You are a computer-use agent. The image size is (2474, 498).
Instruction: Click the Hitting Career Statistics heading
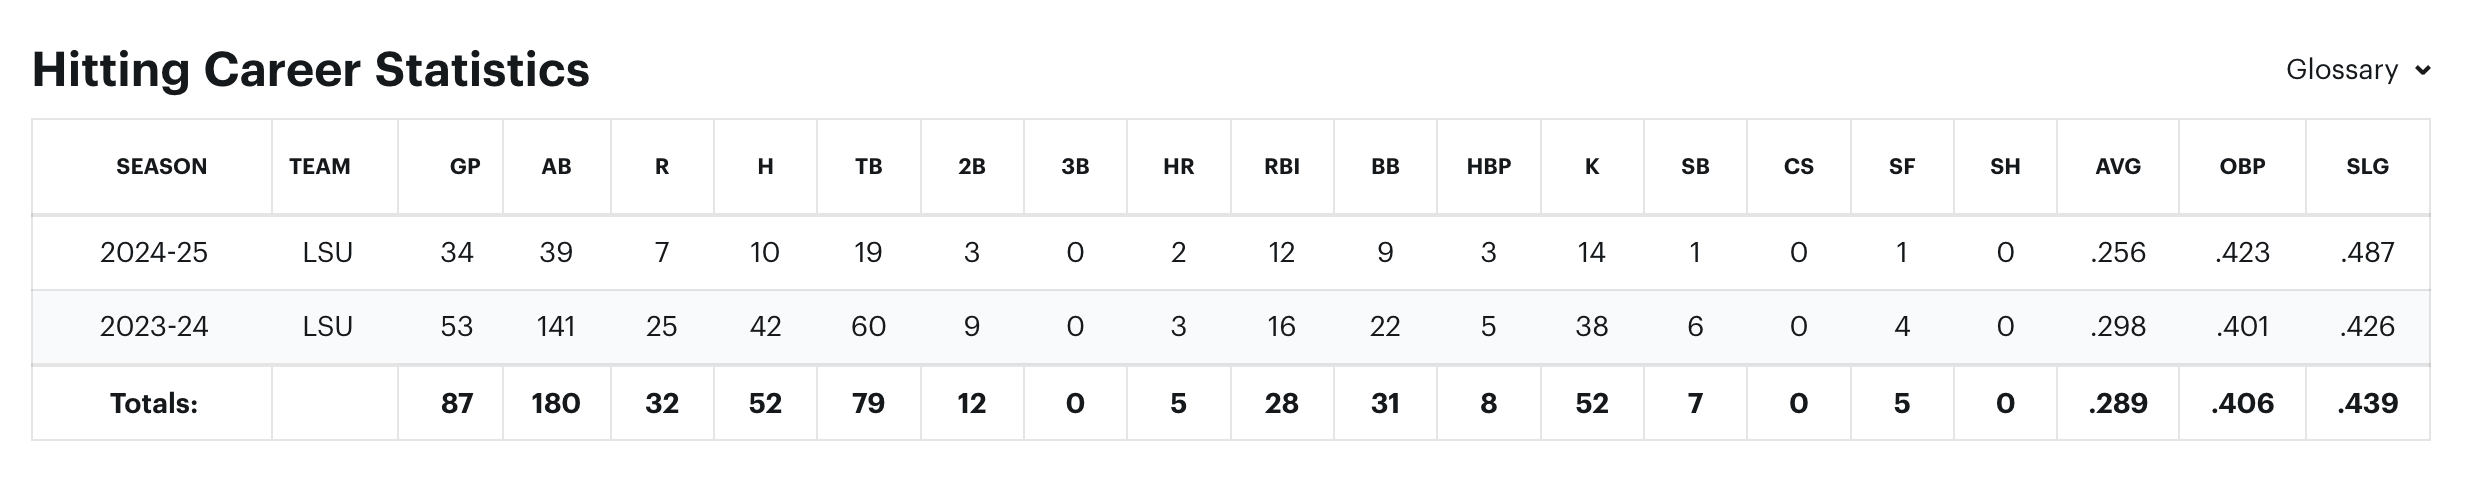point(311,70)
